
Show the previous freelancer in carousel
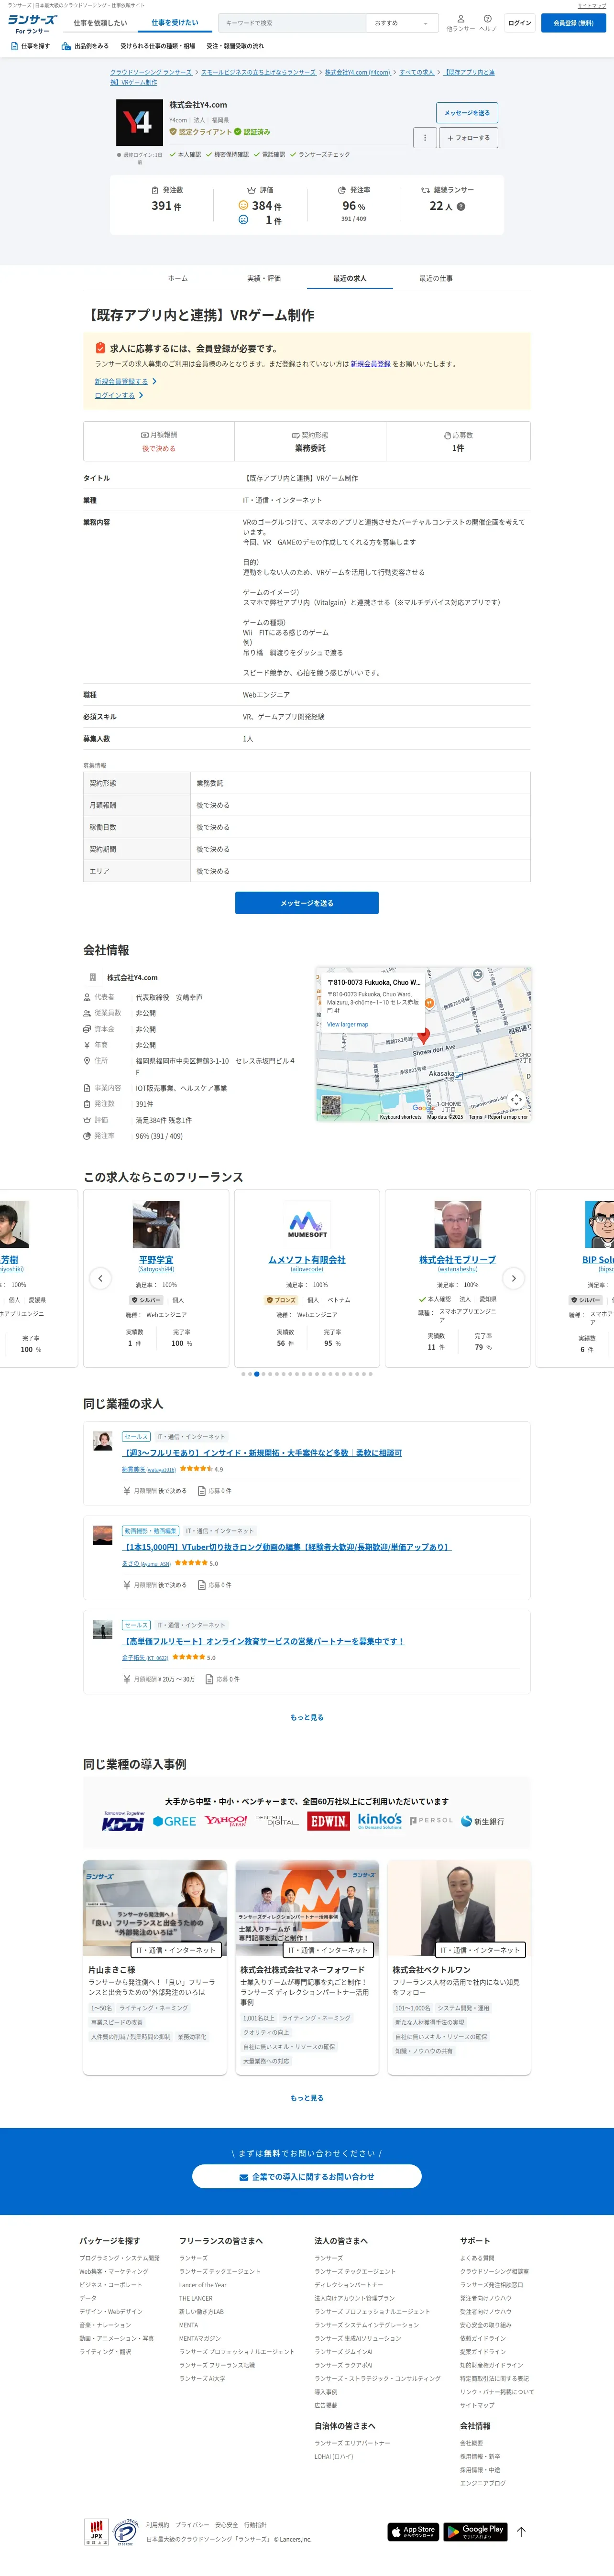100,1278
